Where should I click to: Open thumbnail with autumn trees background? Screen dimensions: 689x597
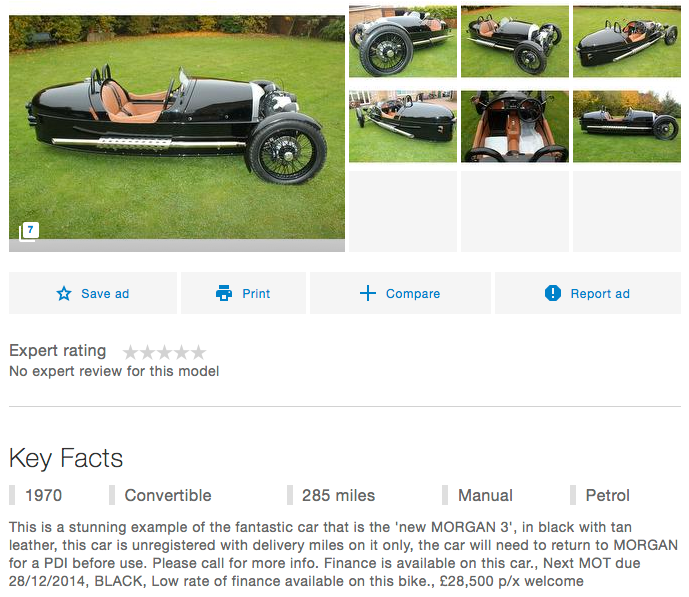pos(627,127)
